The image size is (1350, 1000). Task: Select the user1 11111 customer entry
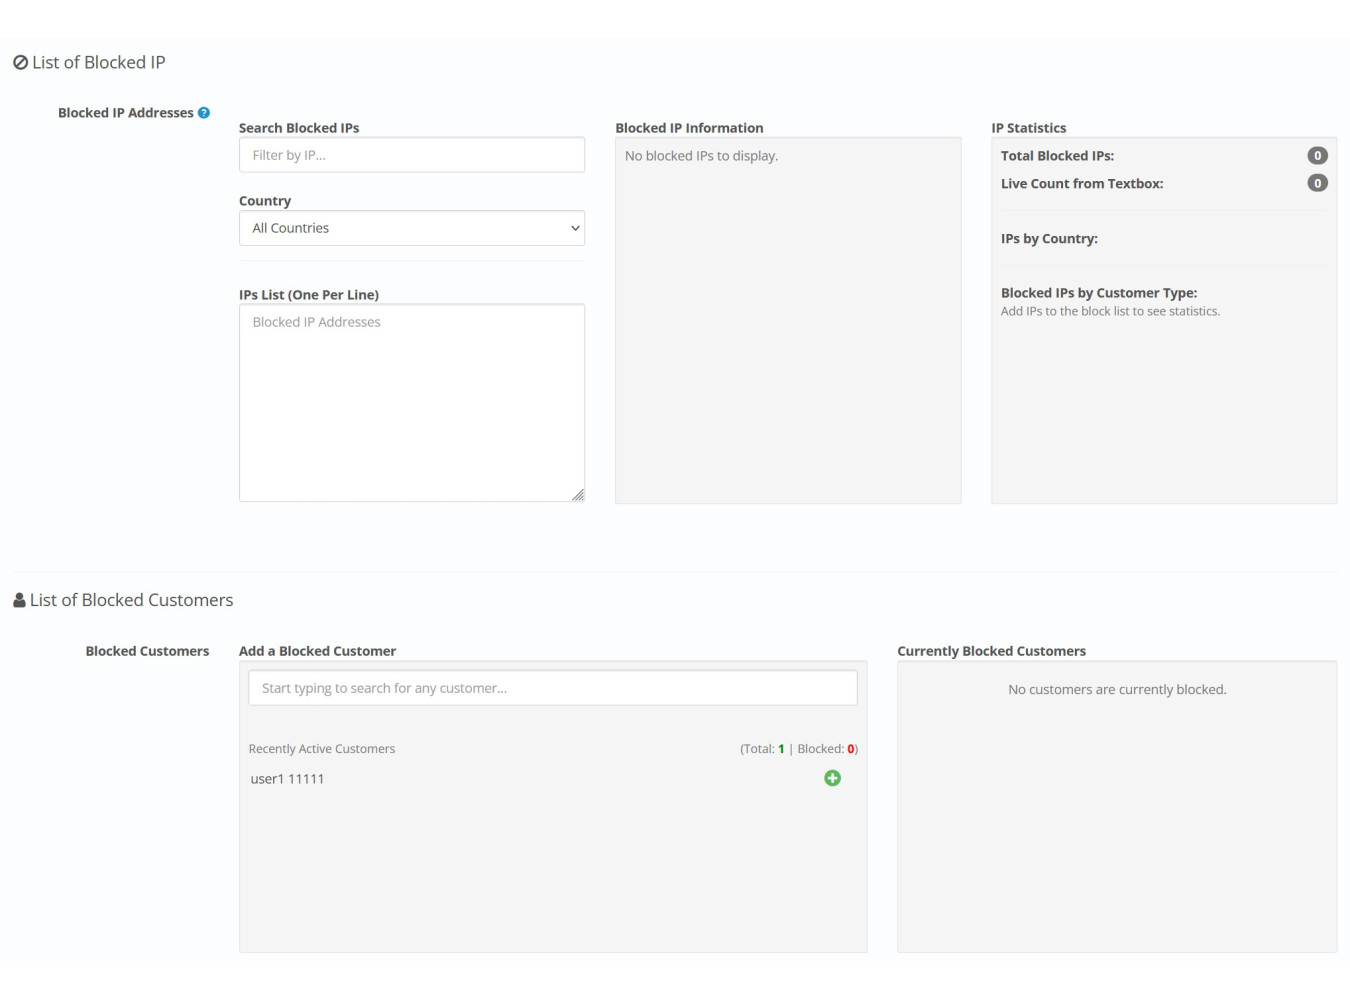[287, 779]
